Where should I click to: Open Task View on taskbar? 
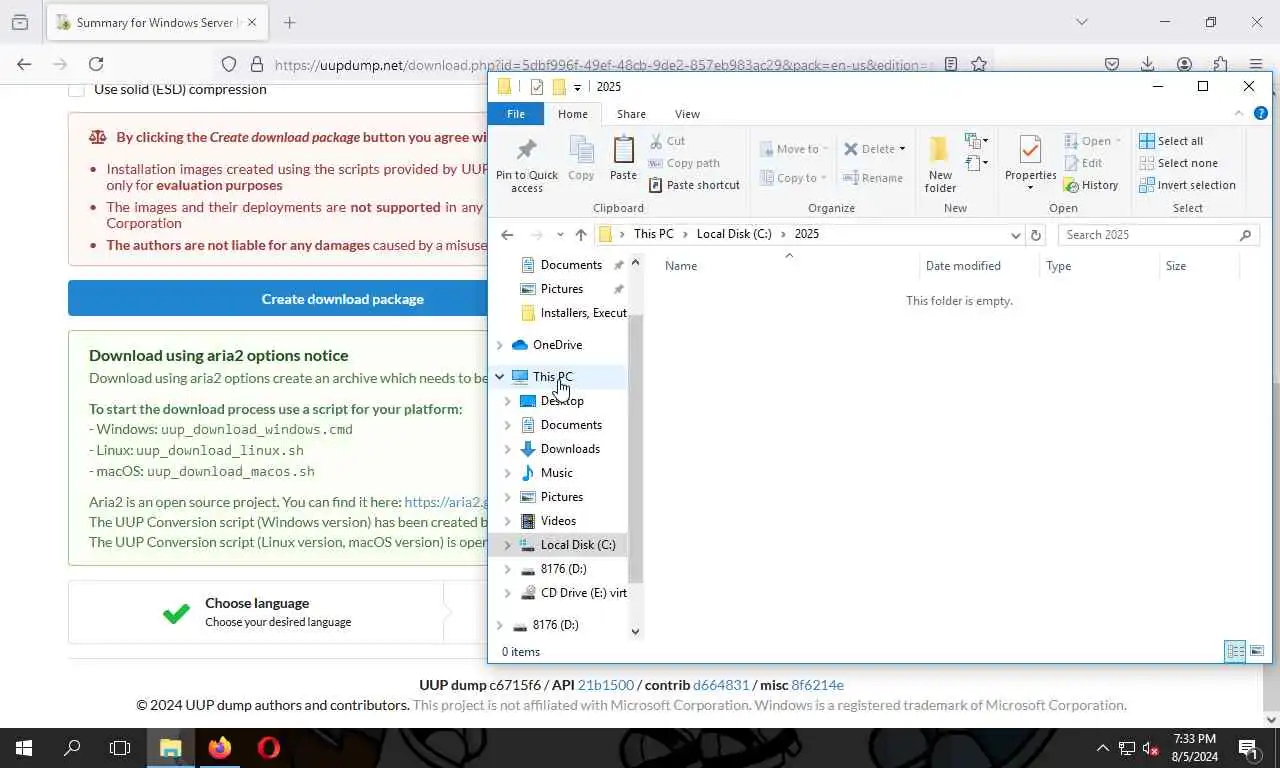click(120, 748)
